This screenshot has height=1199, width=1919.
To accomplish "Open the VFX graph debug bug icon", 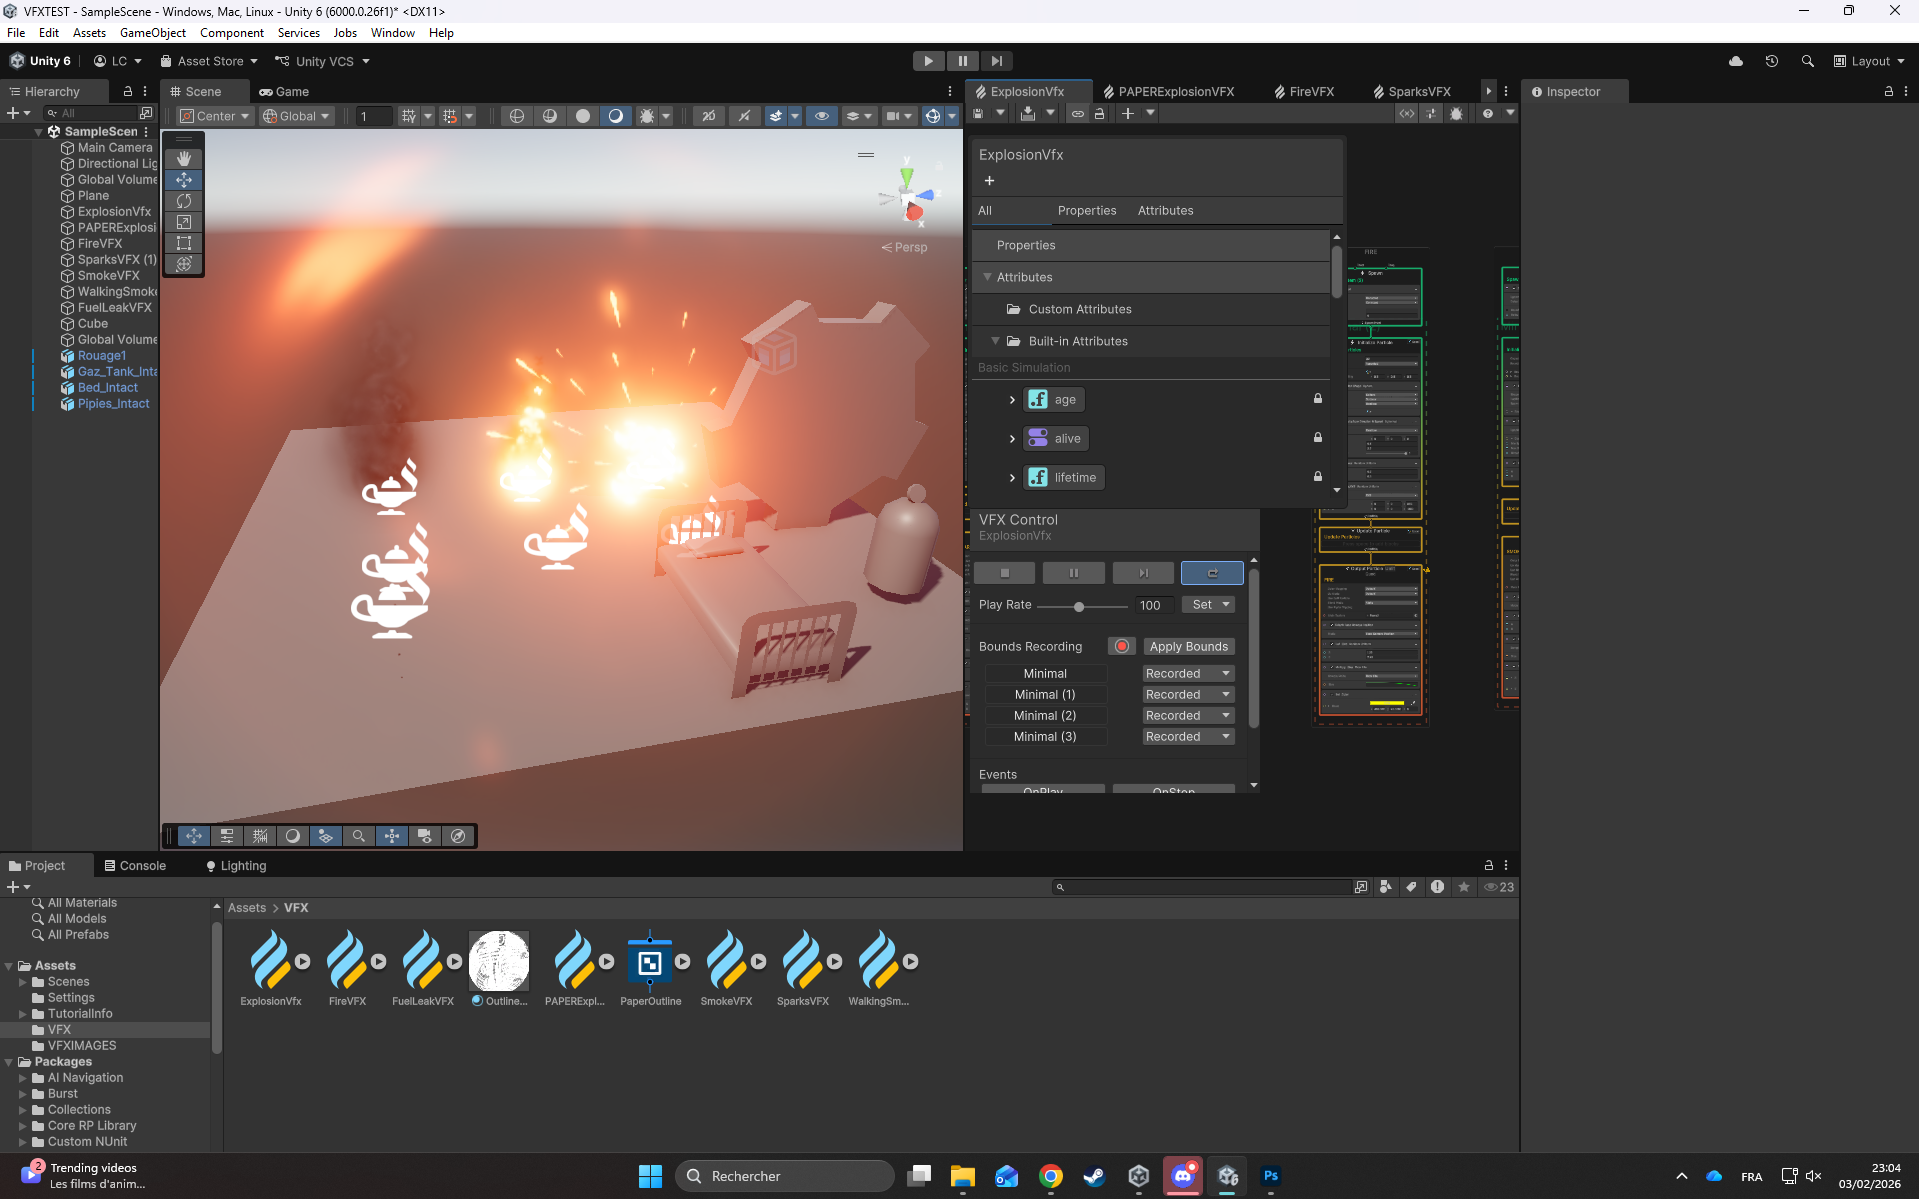I will pyautogui.click(x=1456, y=114).
